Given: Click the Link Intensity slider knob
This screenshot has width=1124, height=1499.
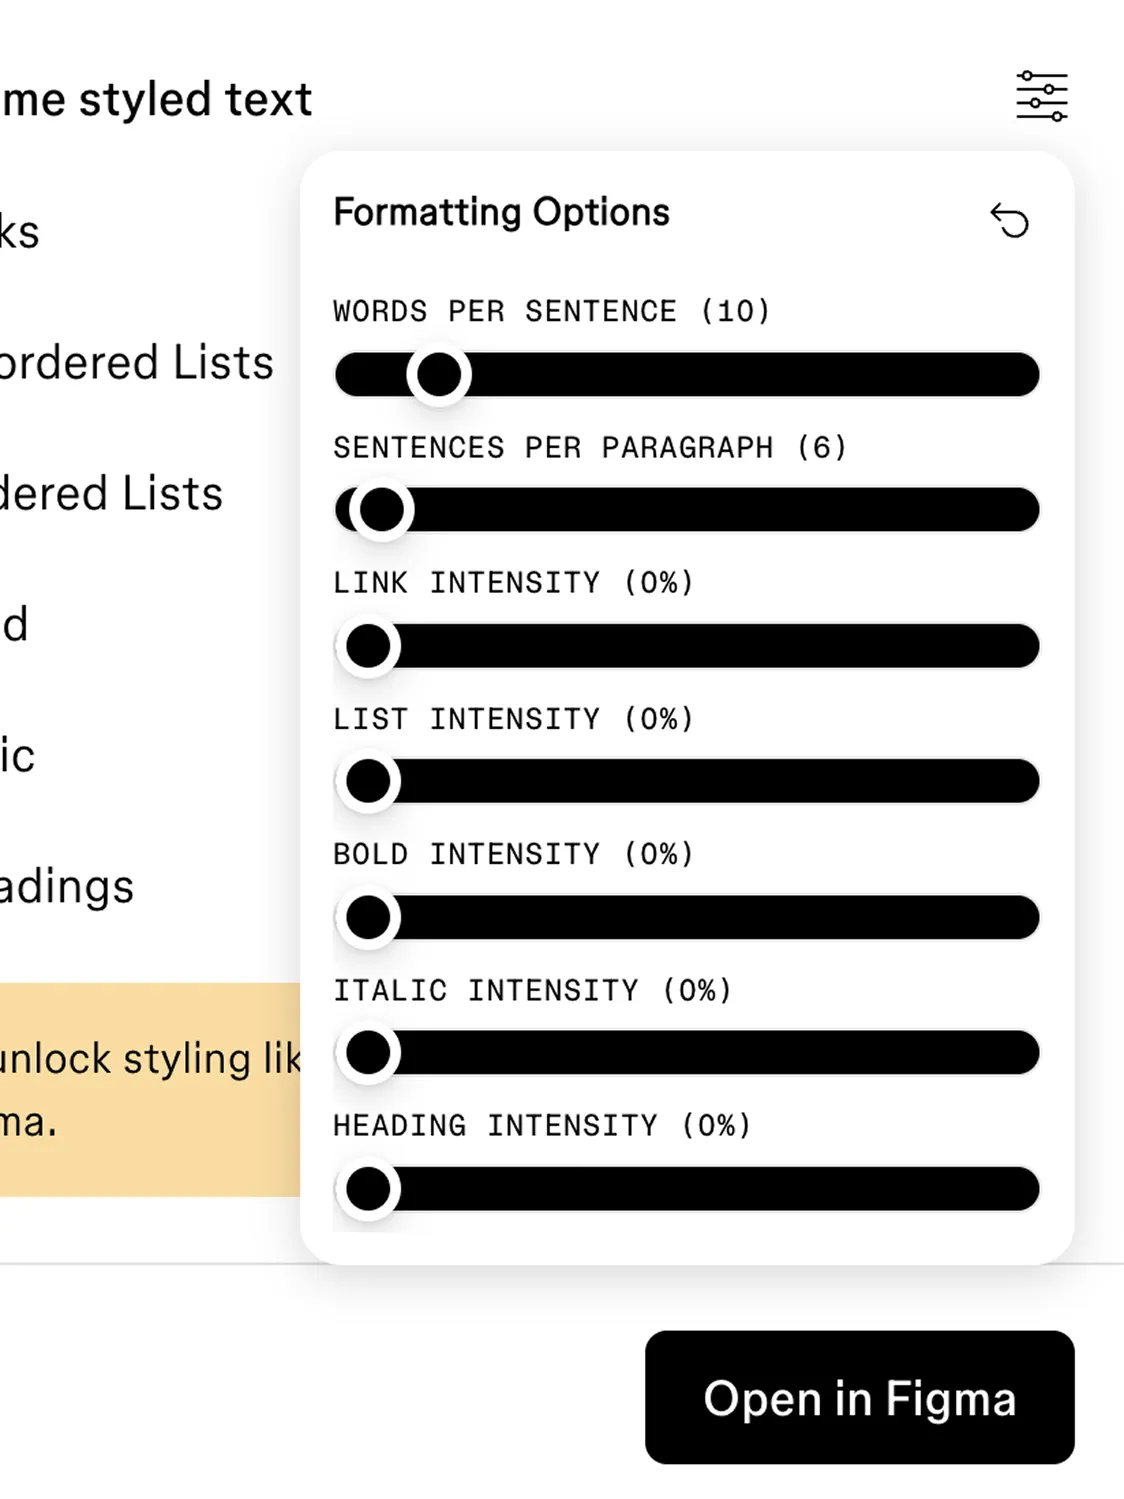Looking at the screenshot, I should pyautogui.click(x=368, y=646).
